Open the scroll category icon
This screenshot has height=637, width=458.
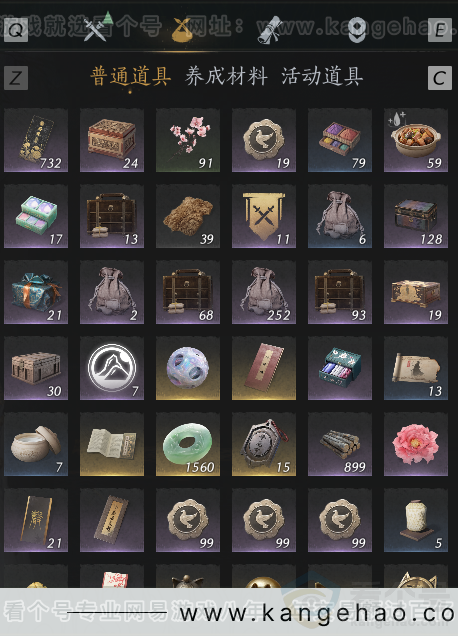click(270, 29)
